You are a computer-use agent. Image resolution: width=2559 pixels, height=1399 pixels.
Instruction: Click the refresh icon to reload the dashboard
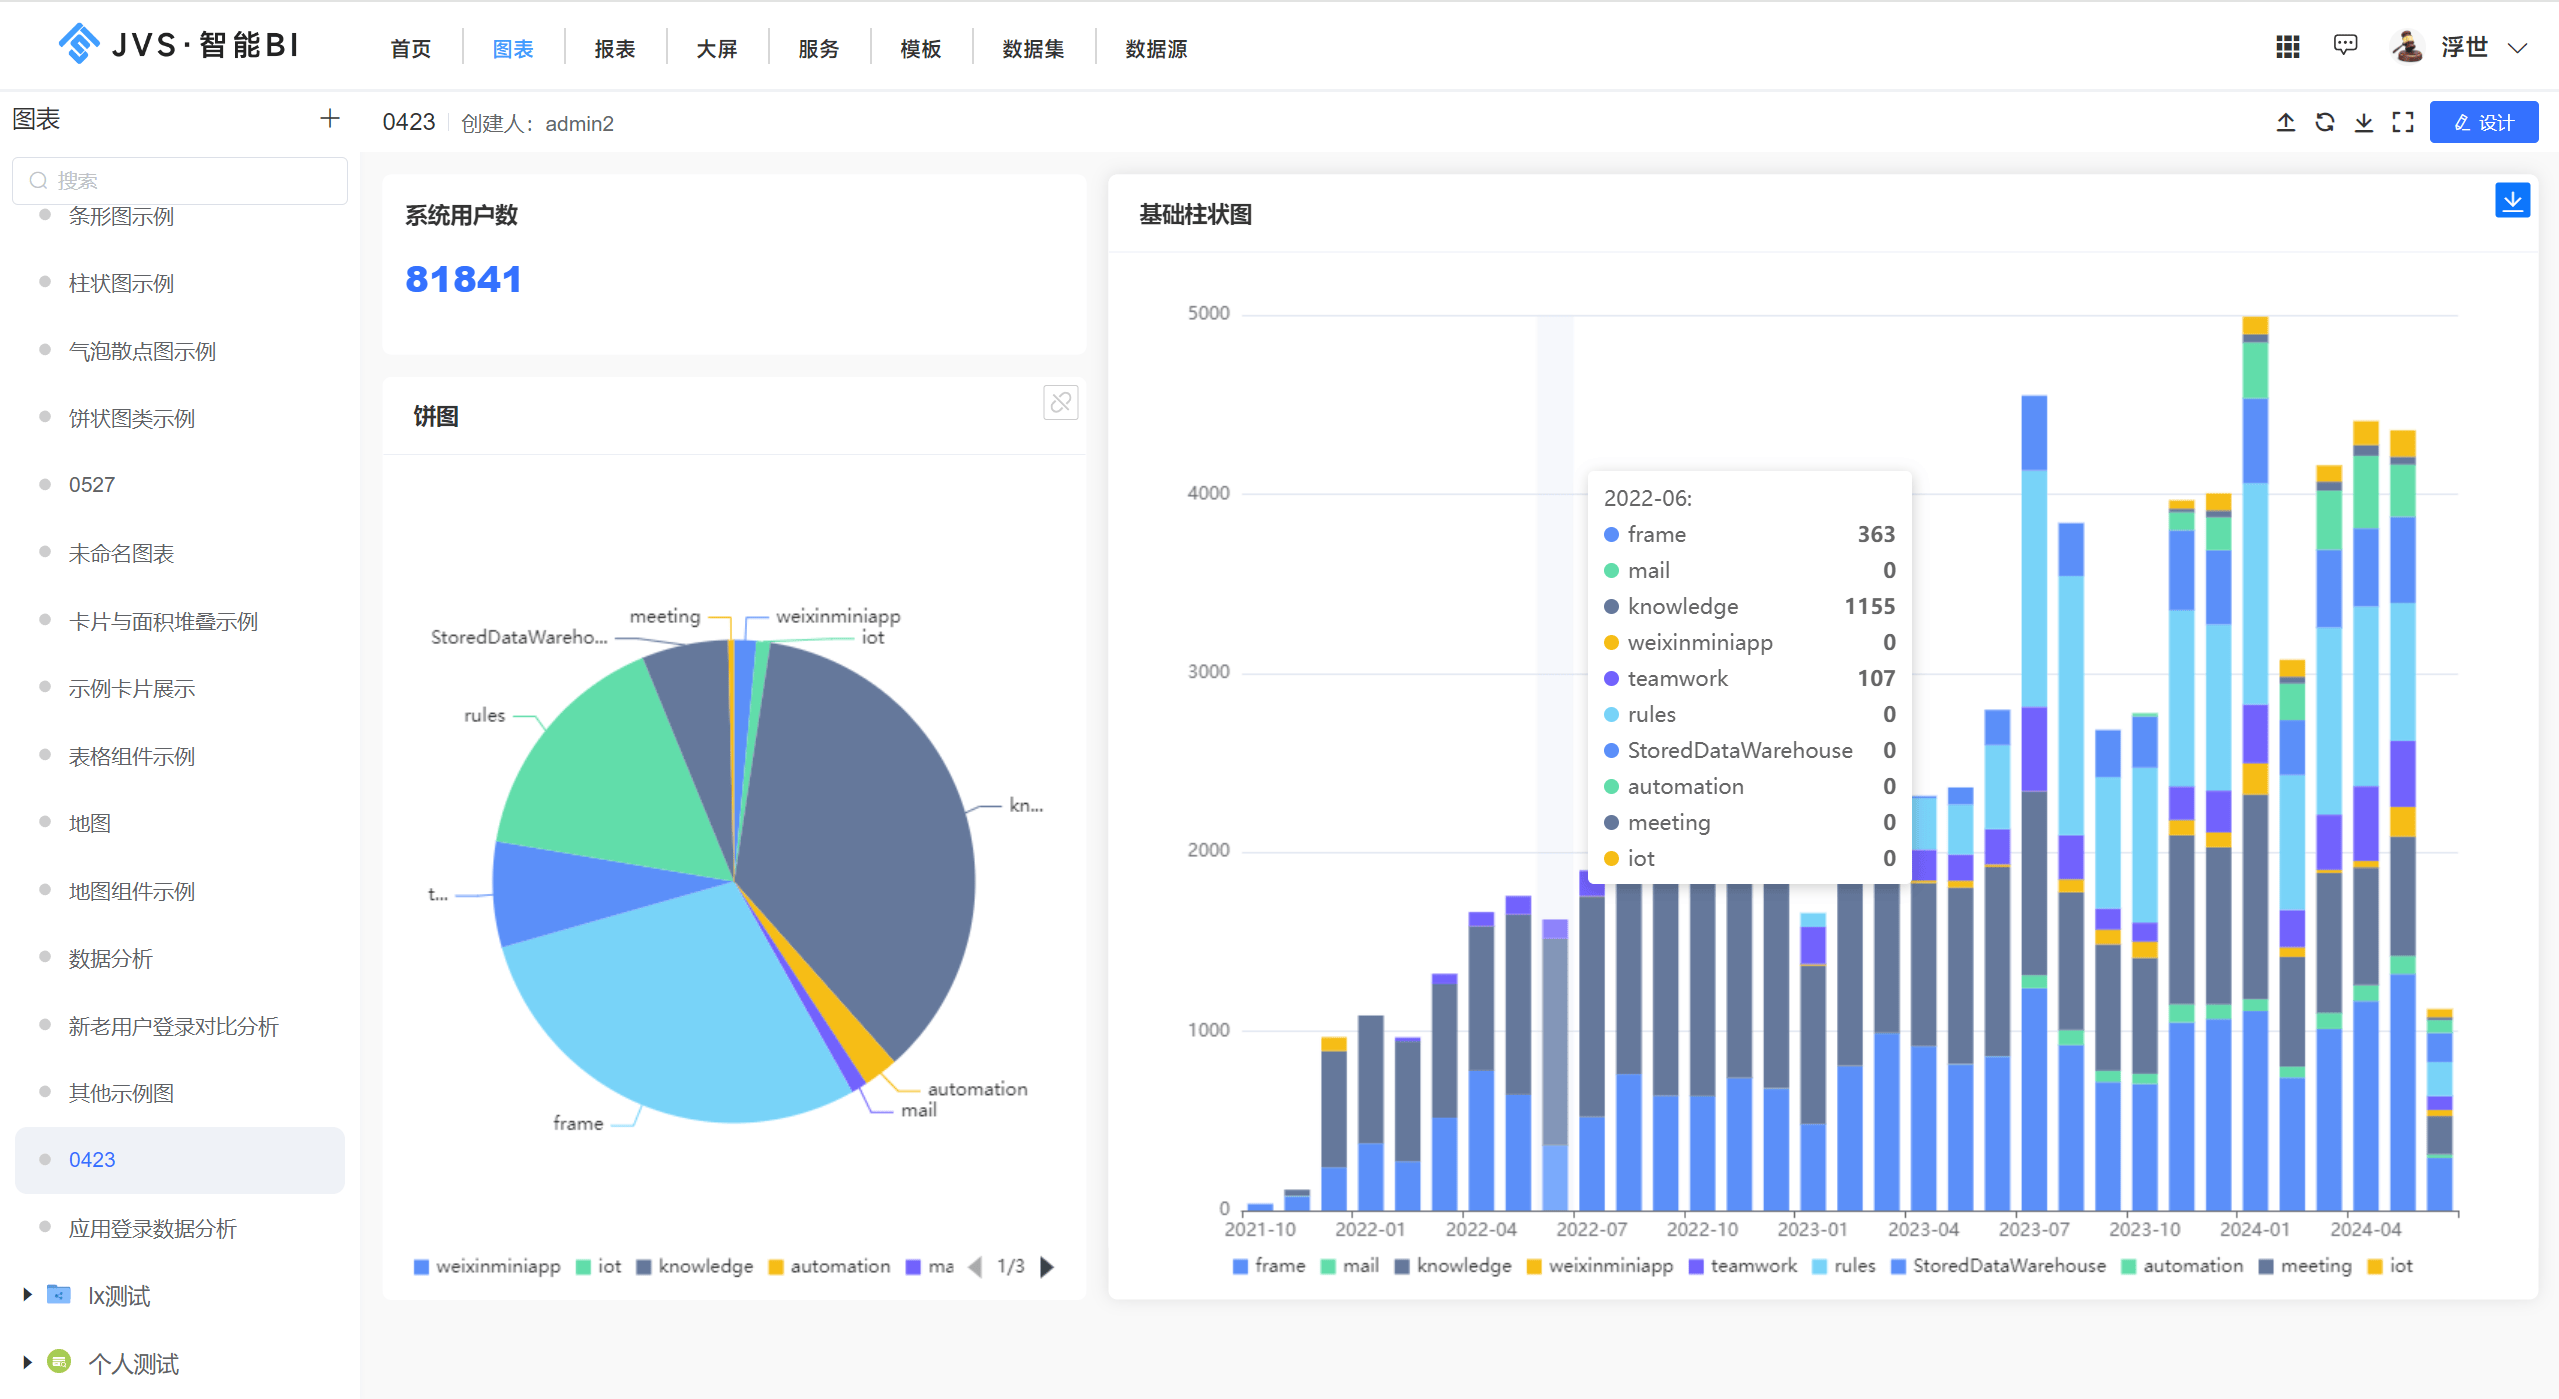tap(2326, 121)
